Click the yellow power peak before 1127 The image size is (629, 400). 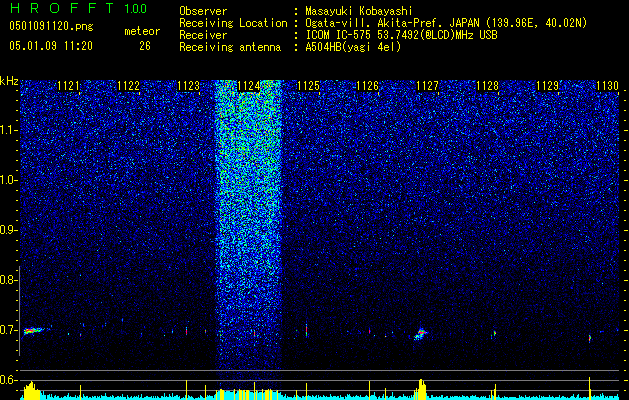[421, 389]
